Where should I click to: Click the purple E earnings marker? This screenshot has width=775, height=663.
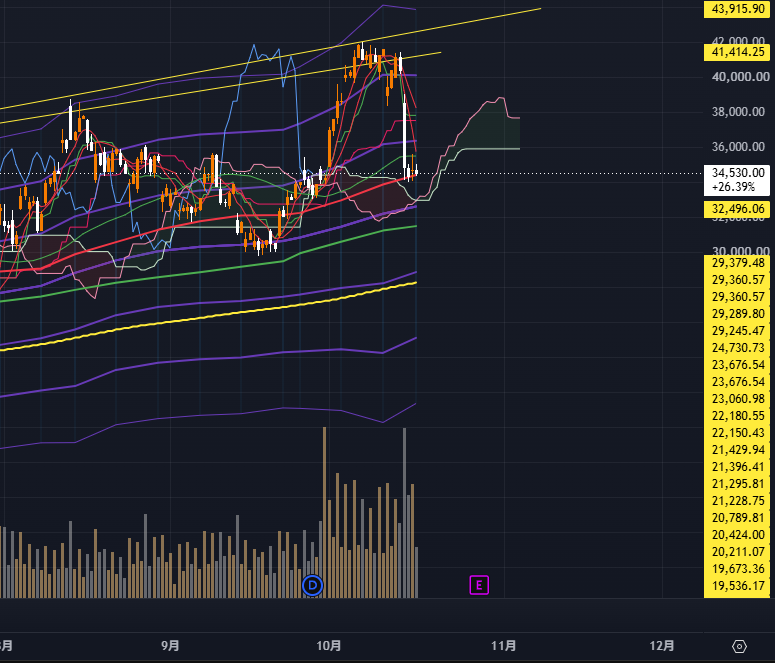[479, 585]
